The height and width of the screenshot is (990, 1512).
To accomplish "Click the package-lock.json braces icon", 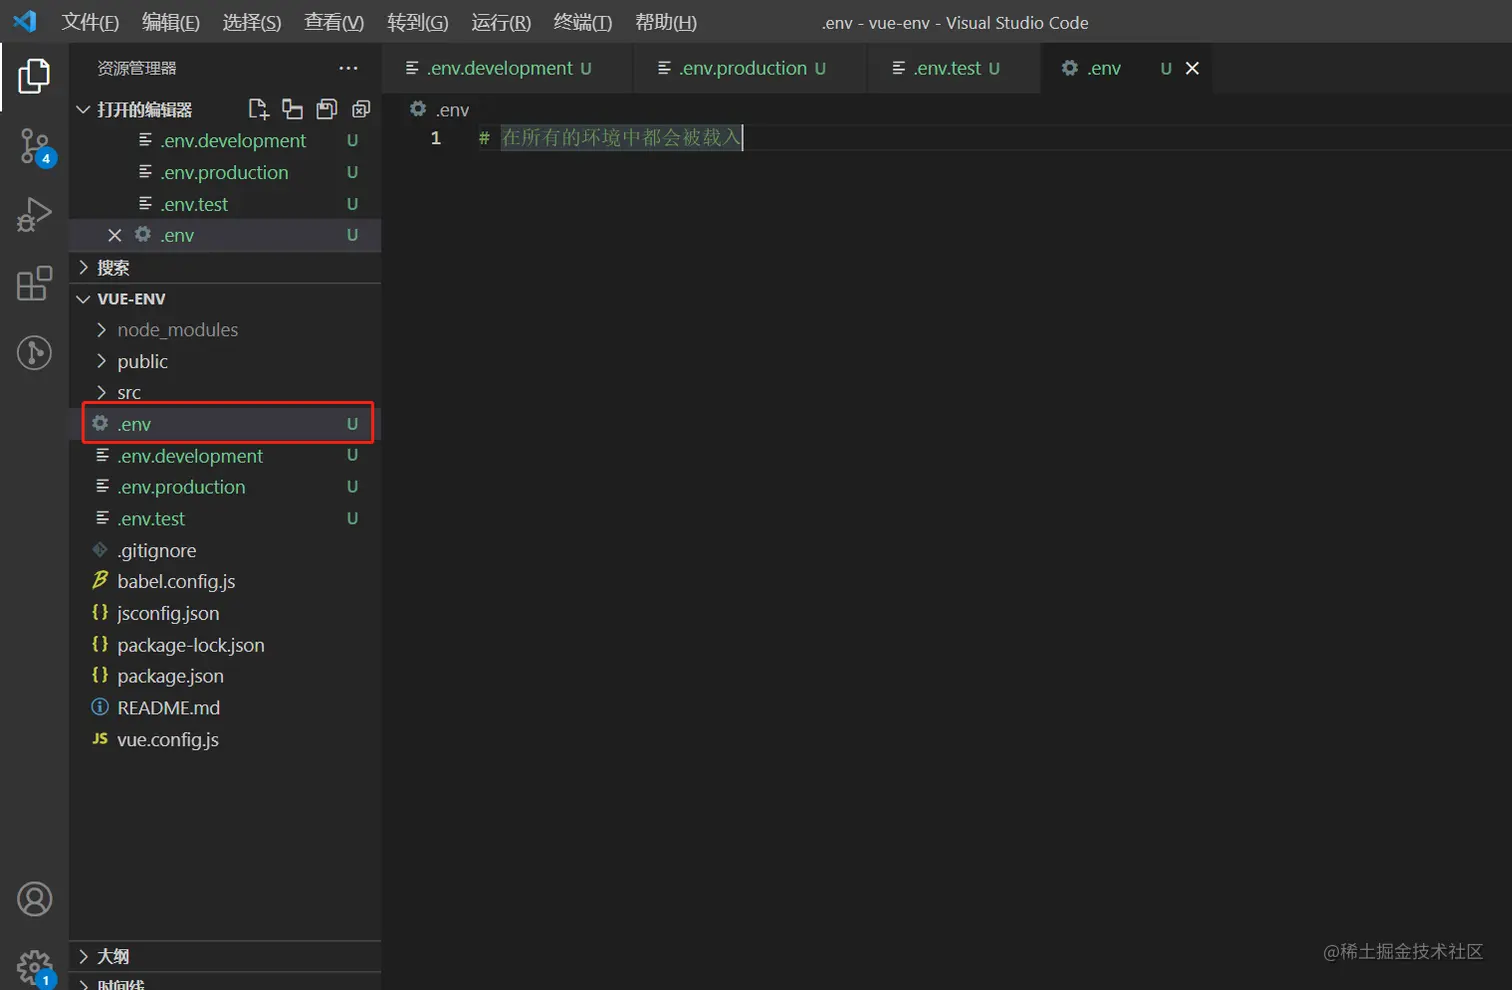I will [100, 644].
